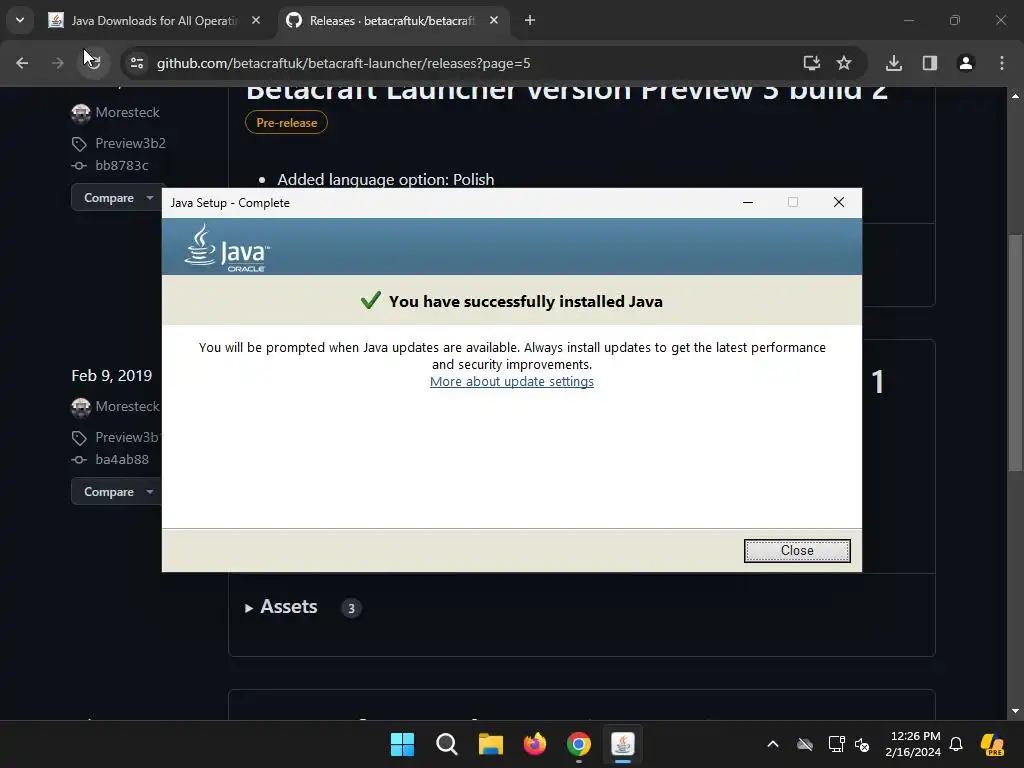Click the scrollbar down arrow
Image resolution: width=1024 pixels, height=768 pixels.
[x=1015, y=711]
